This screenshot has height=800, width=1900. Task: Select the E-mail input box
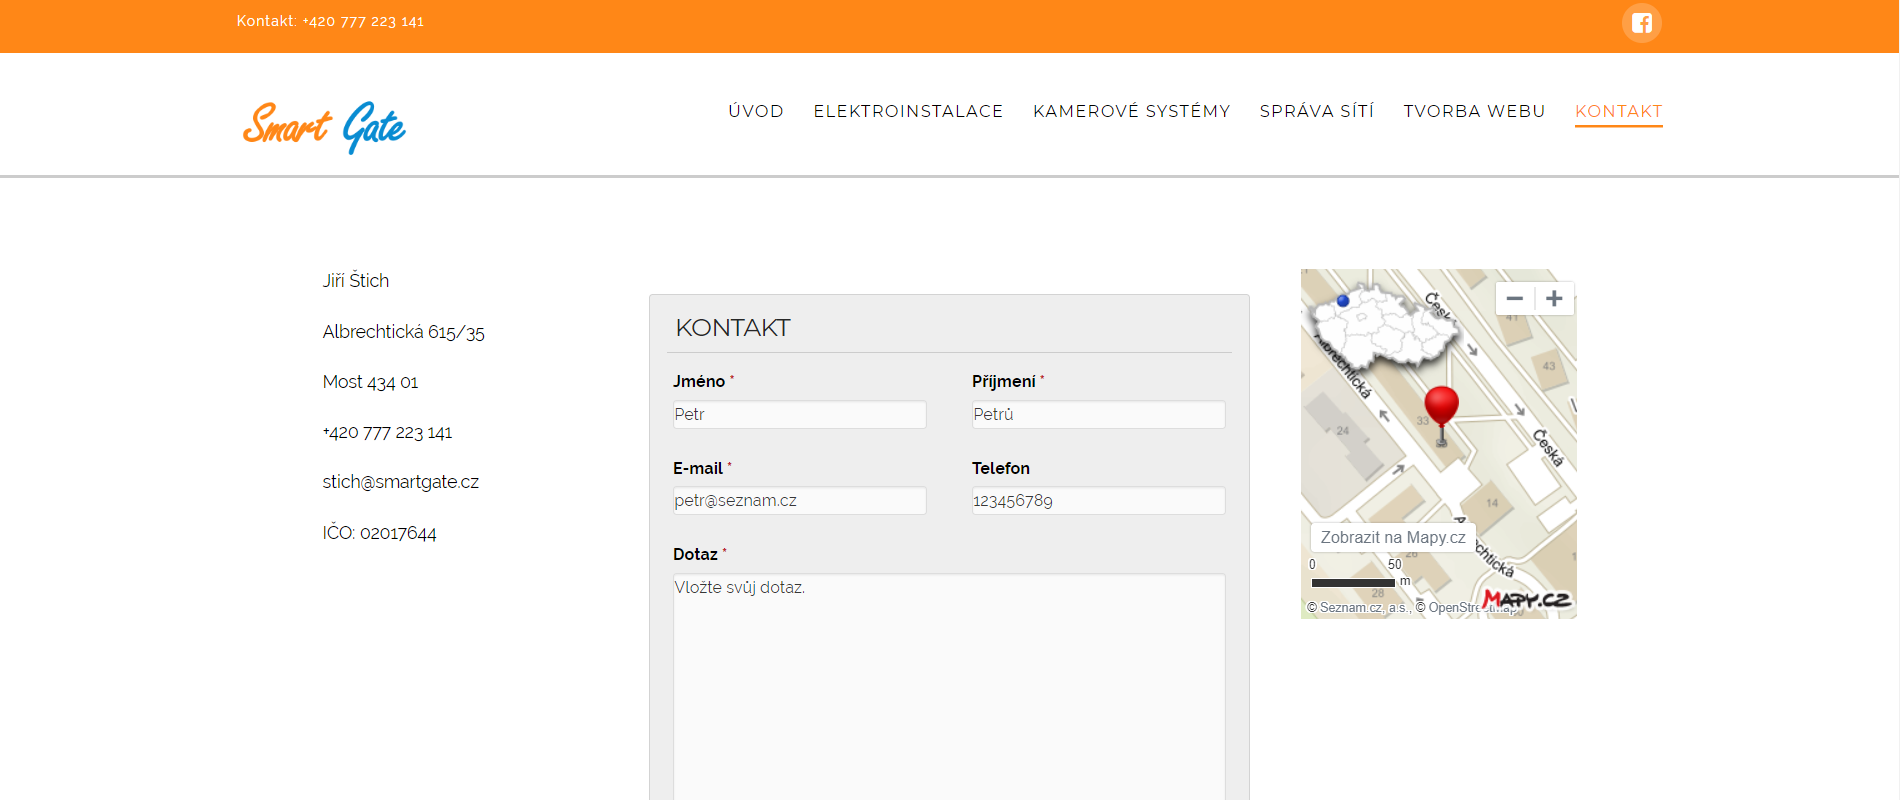pyautogui.click(x=799, y=501)
